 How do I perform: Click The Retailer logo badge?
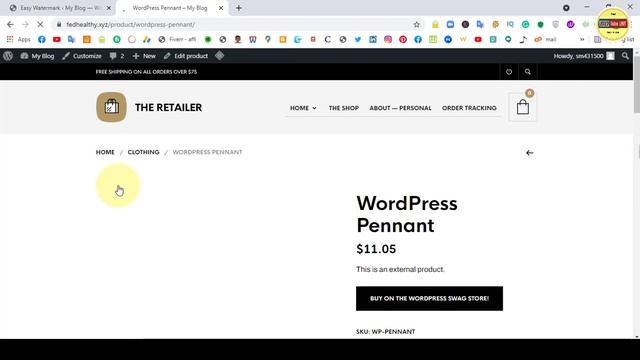(x=111, y=107)
